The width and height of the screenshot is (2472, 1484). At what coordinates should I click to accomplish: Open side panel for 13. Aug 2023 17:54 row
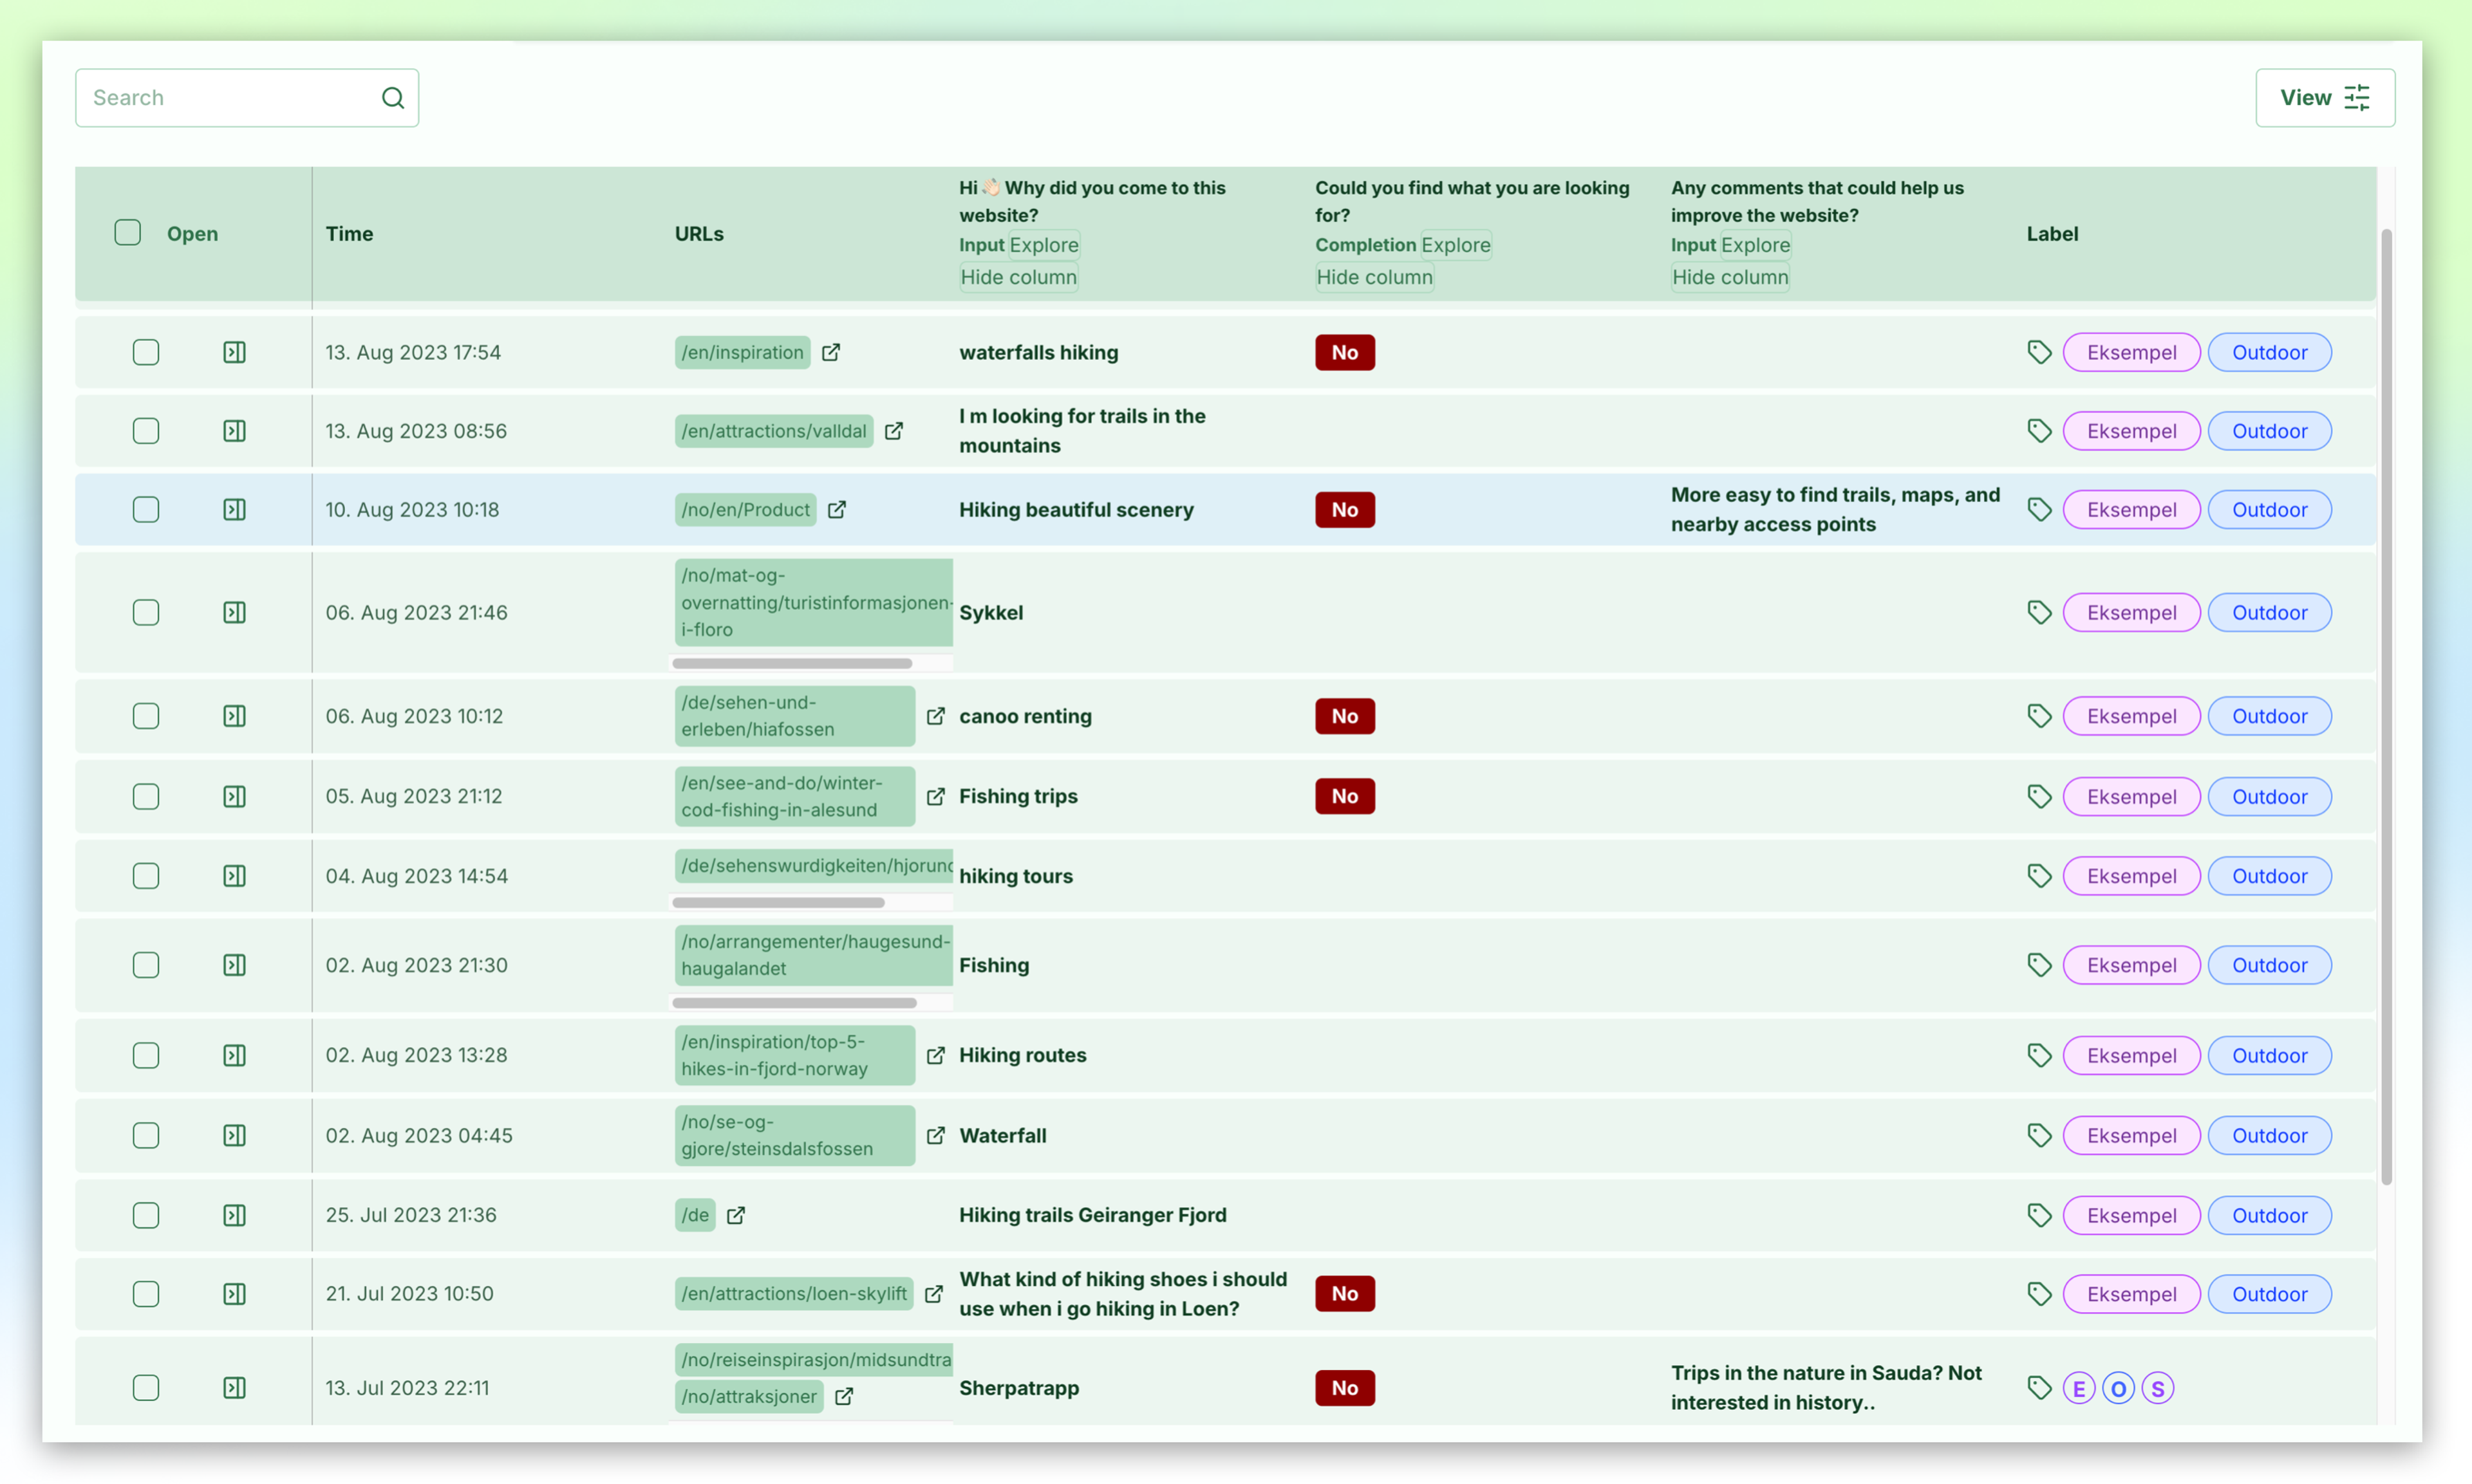coord(234,352)
